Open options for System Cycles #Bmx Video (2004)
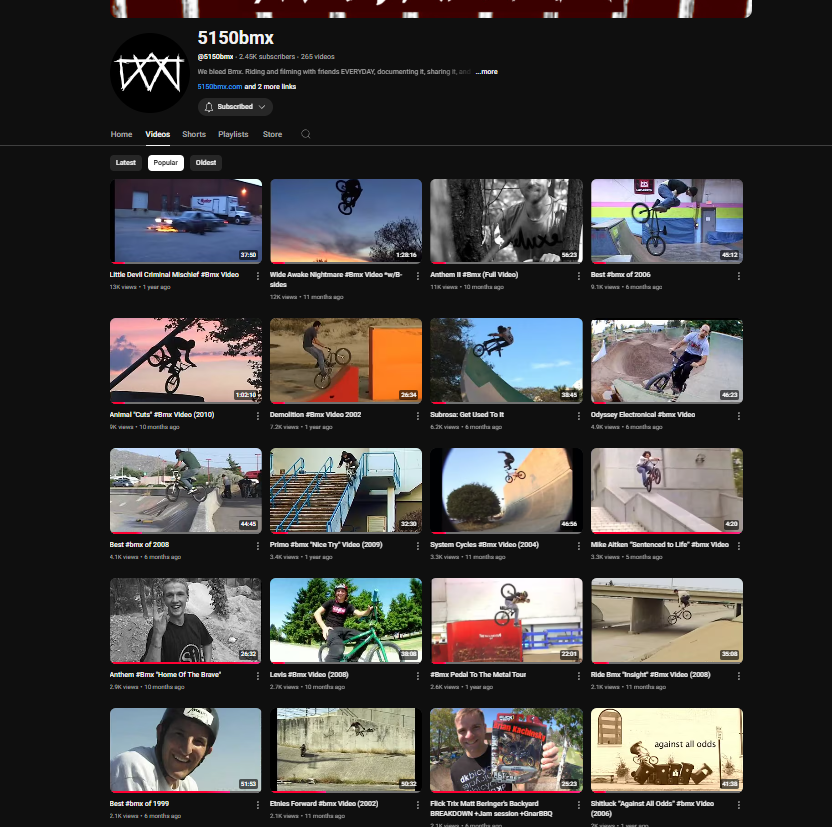This screenshot has width=832, height=827. pos(578,546)
